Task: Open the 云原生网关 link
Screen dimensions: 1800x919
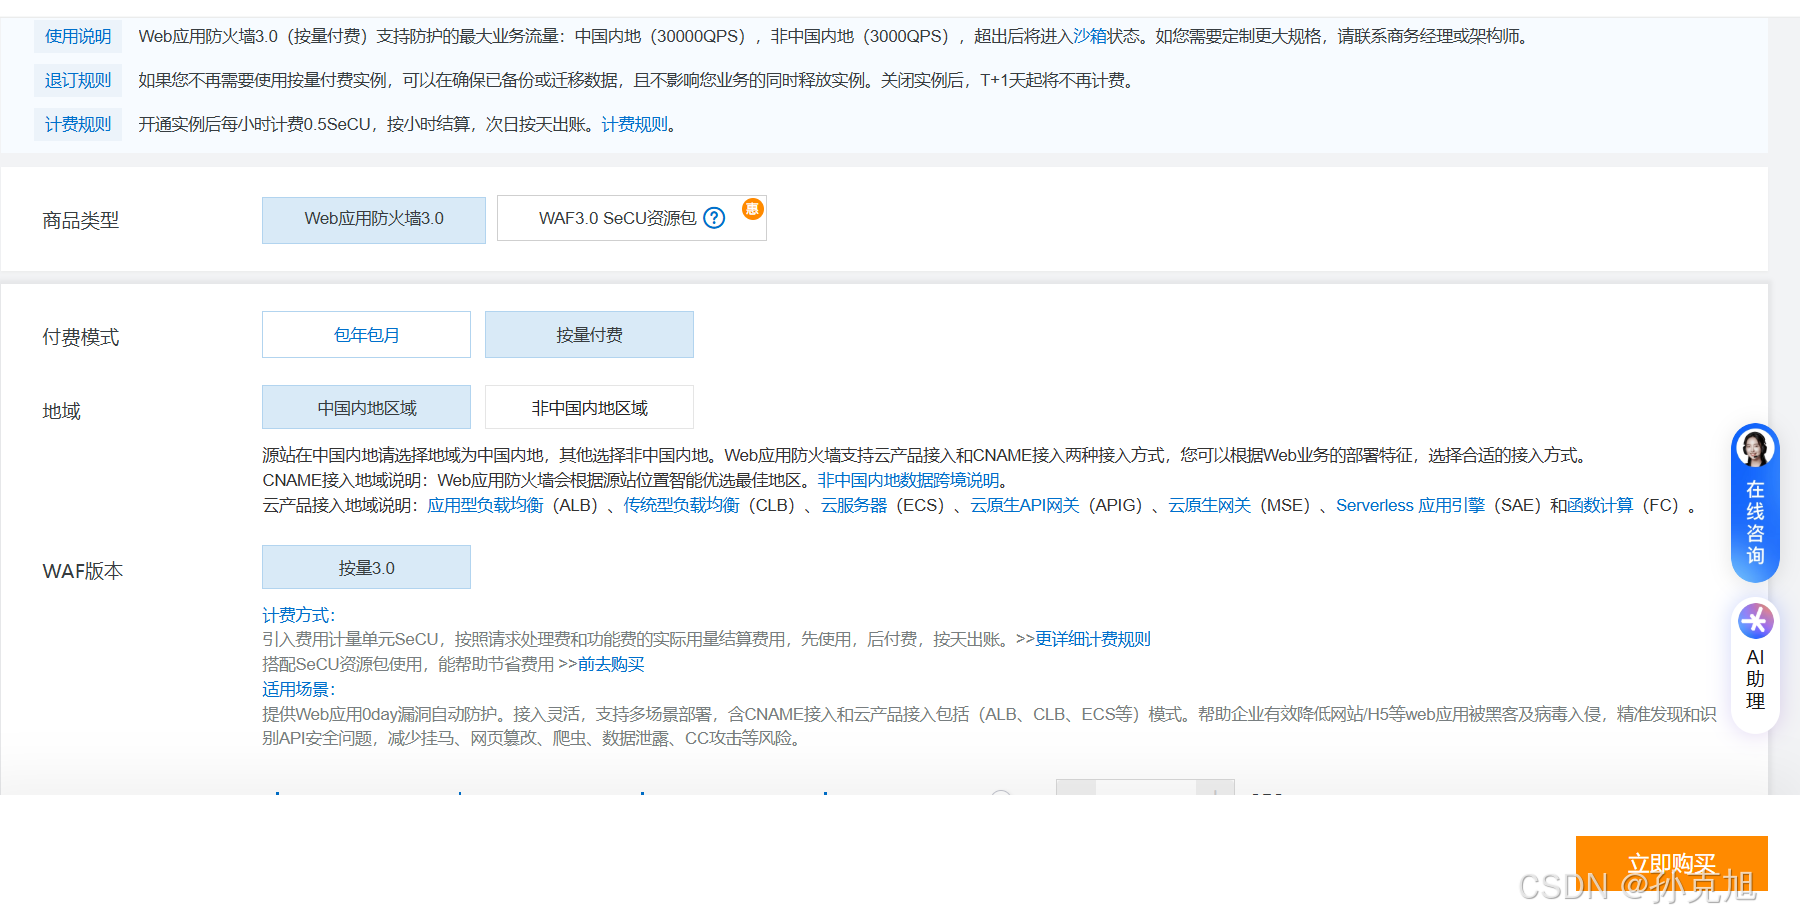Action: click(1210, 505)
